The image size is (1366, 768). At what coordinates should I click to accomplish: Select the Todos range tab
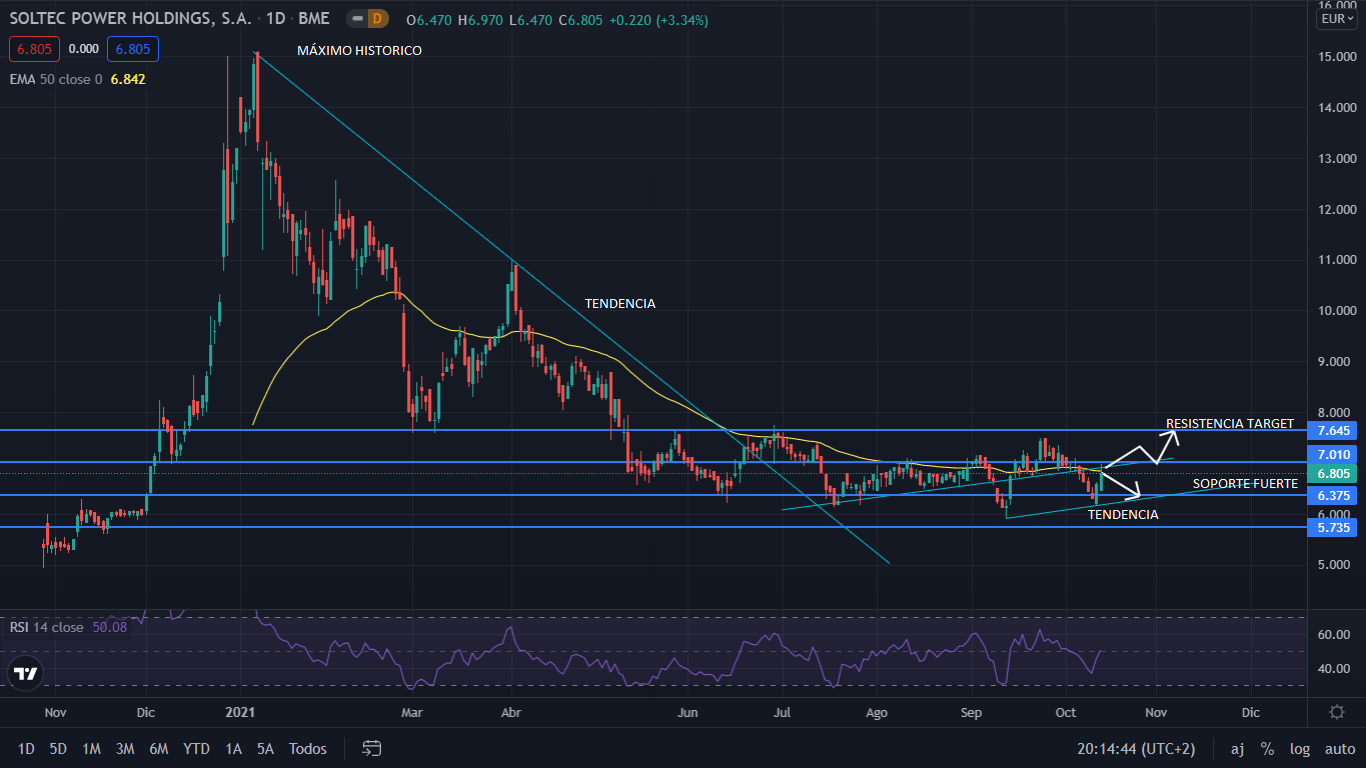[x=308, y=748]
